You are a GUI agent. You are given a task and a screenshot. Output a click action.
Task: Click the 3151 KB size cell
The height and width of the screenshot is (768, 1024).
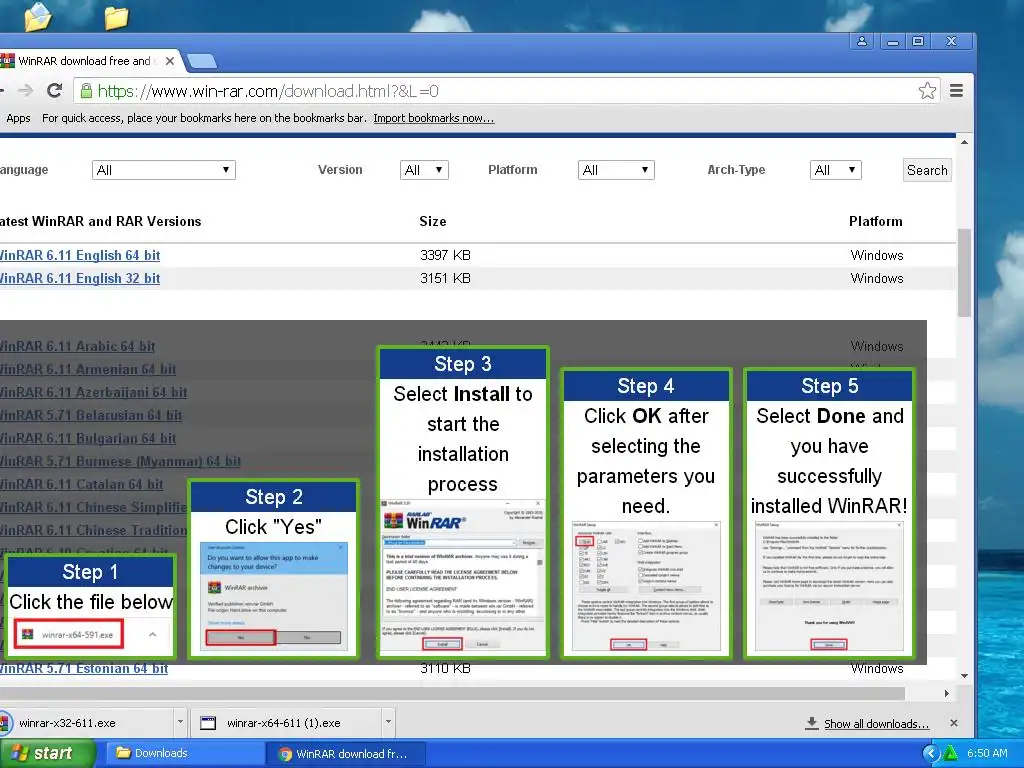tap(445, 278)
